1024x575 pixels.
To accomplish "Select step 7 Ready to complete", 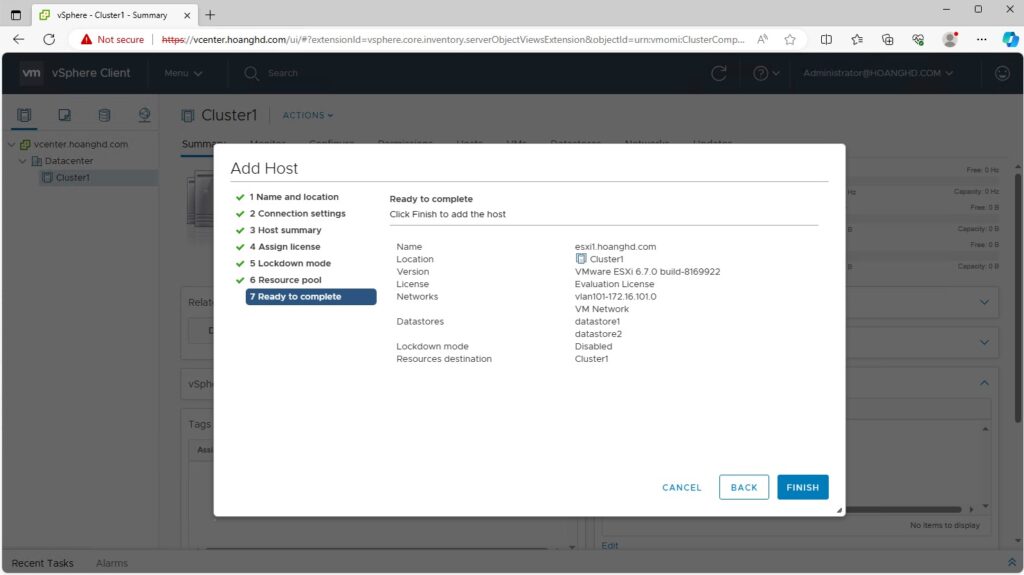I will pyautogui.click(x=311, y=297).
